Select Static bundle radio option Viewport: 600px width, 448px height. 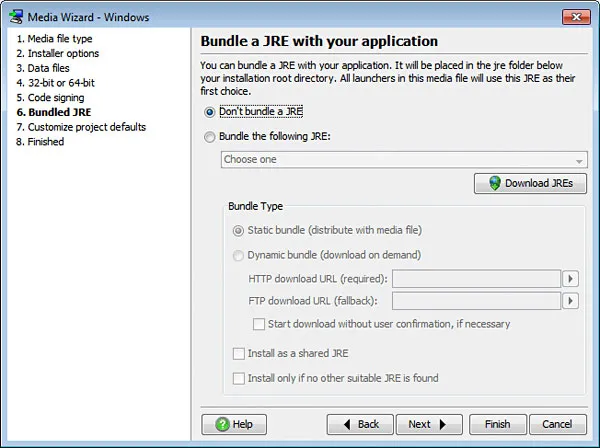coord(238,231)
